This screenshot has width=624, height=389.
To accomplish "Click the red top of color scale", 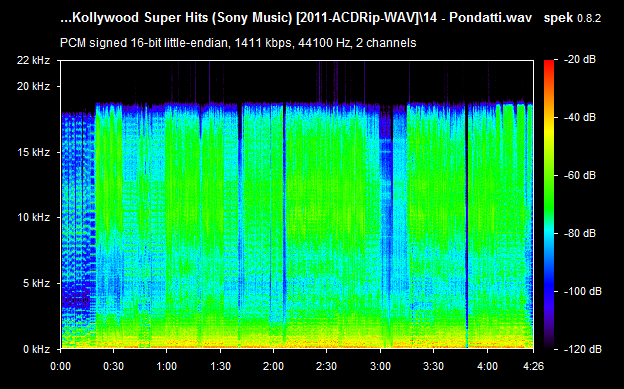I will pyautogui.click(x=549, y=64).
